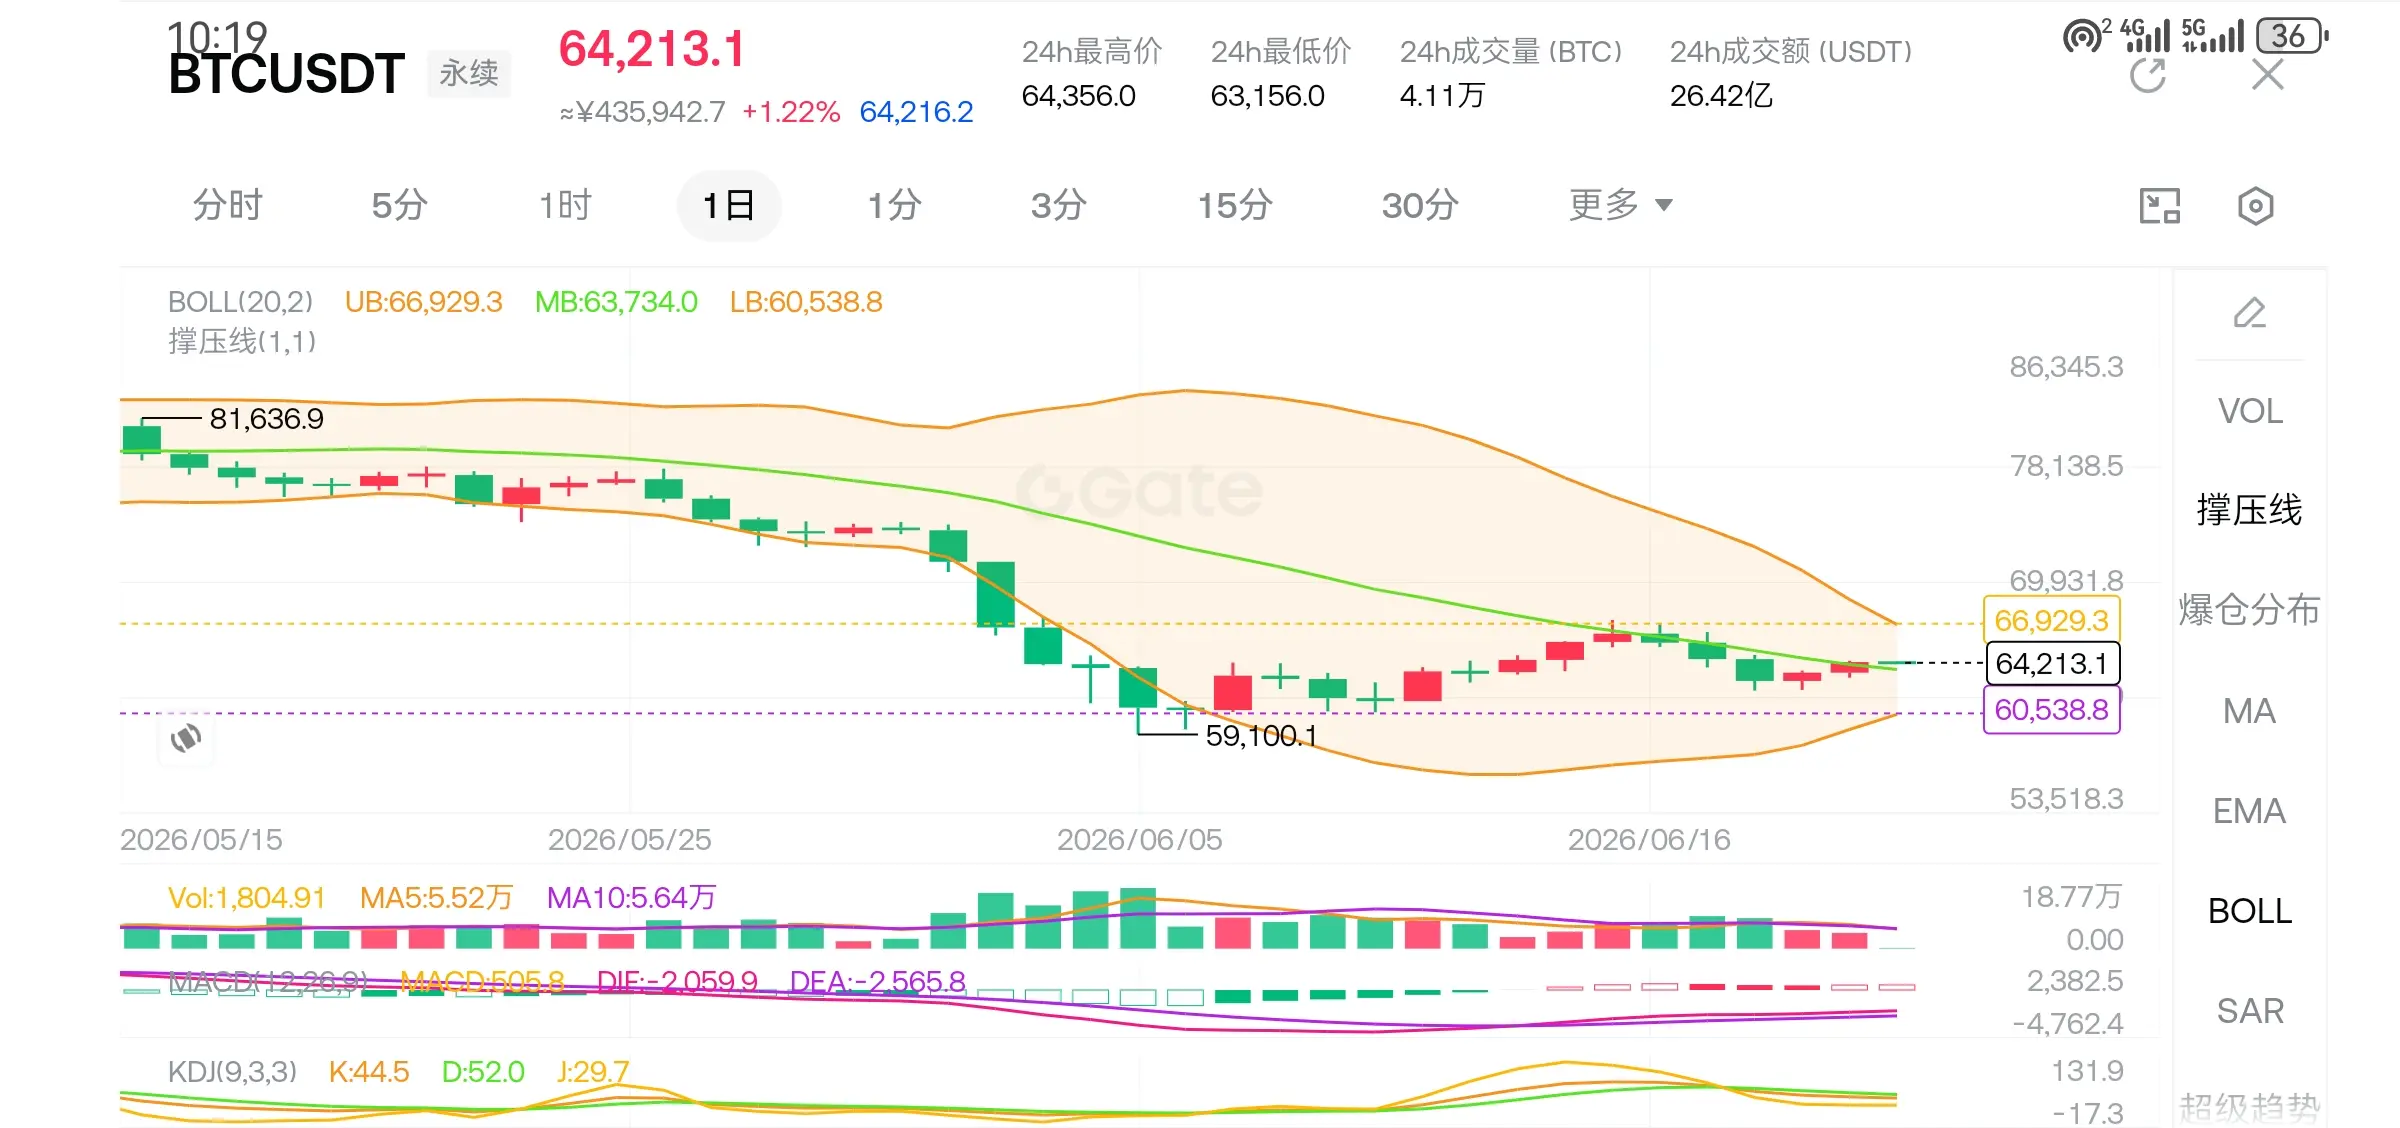This screenshot has width=2400, height=1128.
Task: Tap the 2026/05/25 date axis label
Action: coord(629,840)
